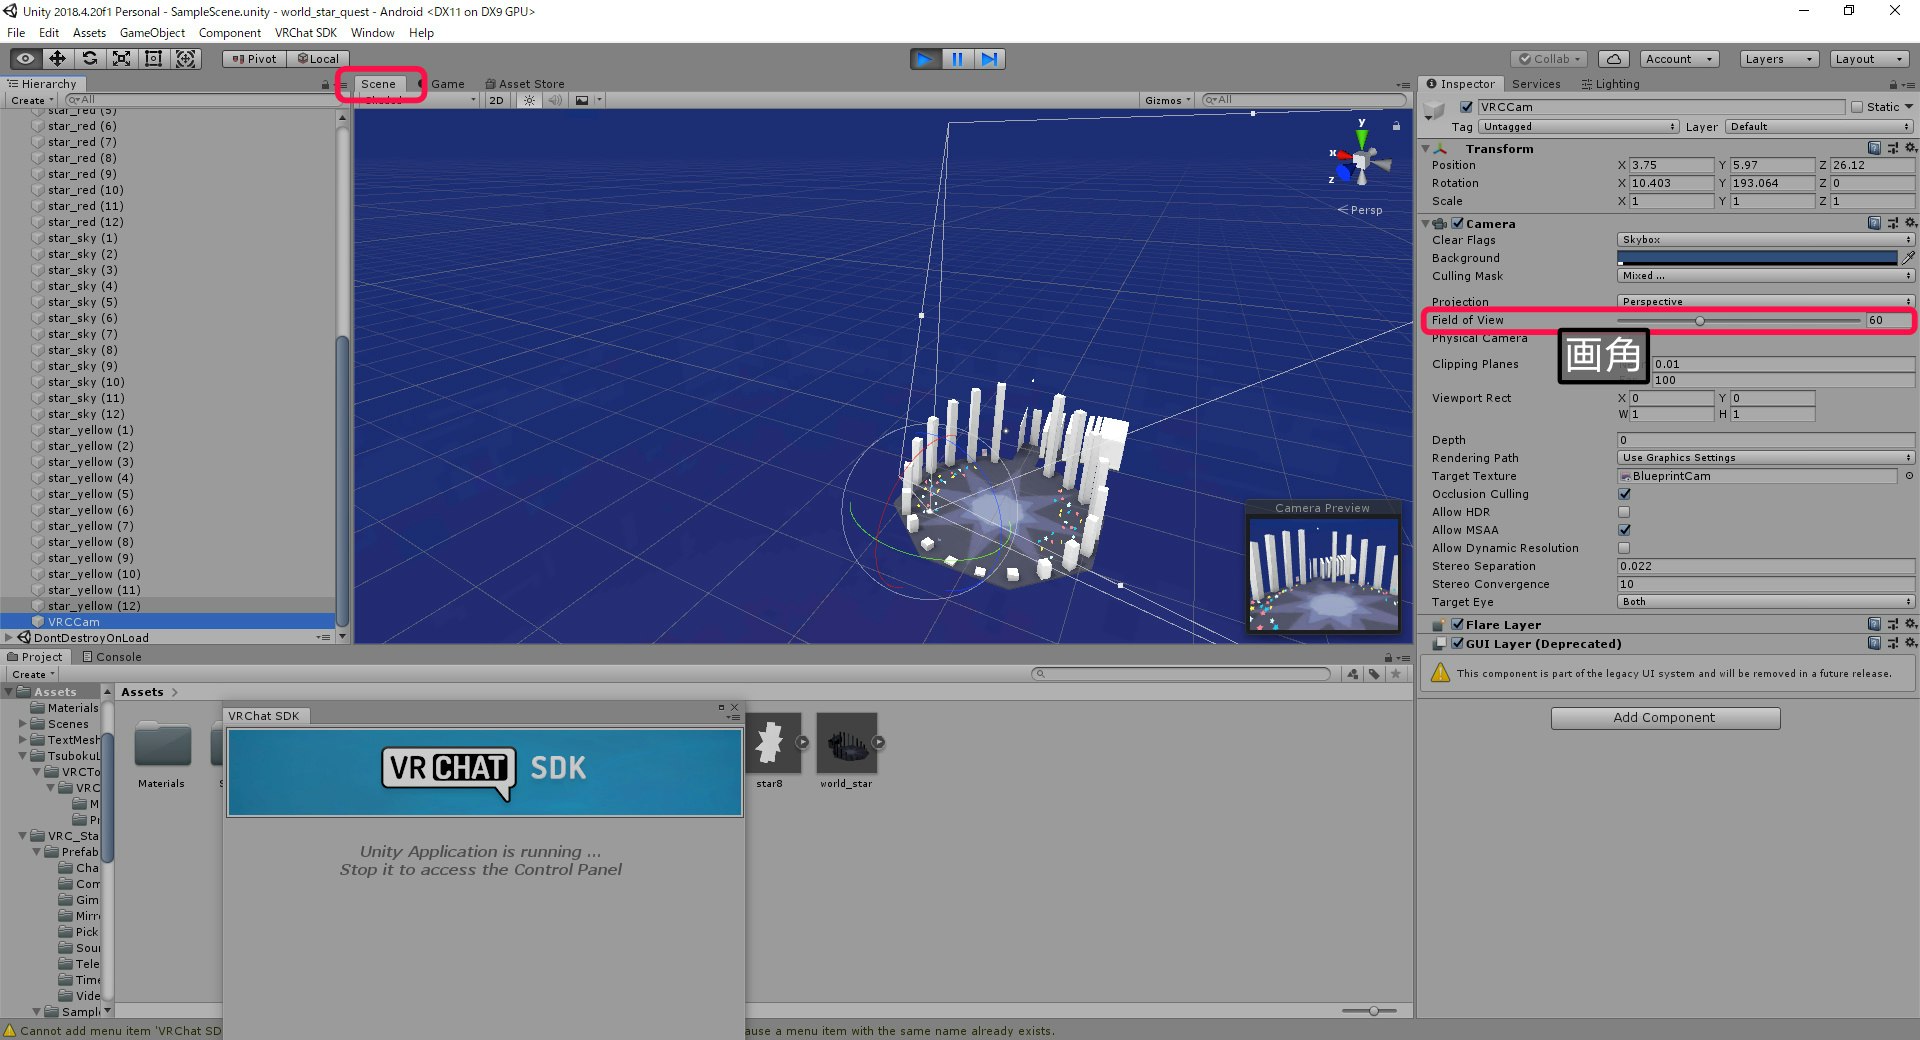Pause the running Unity application
Screen dimensions: 1920x1040
[957, 59]
